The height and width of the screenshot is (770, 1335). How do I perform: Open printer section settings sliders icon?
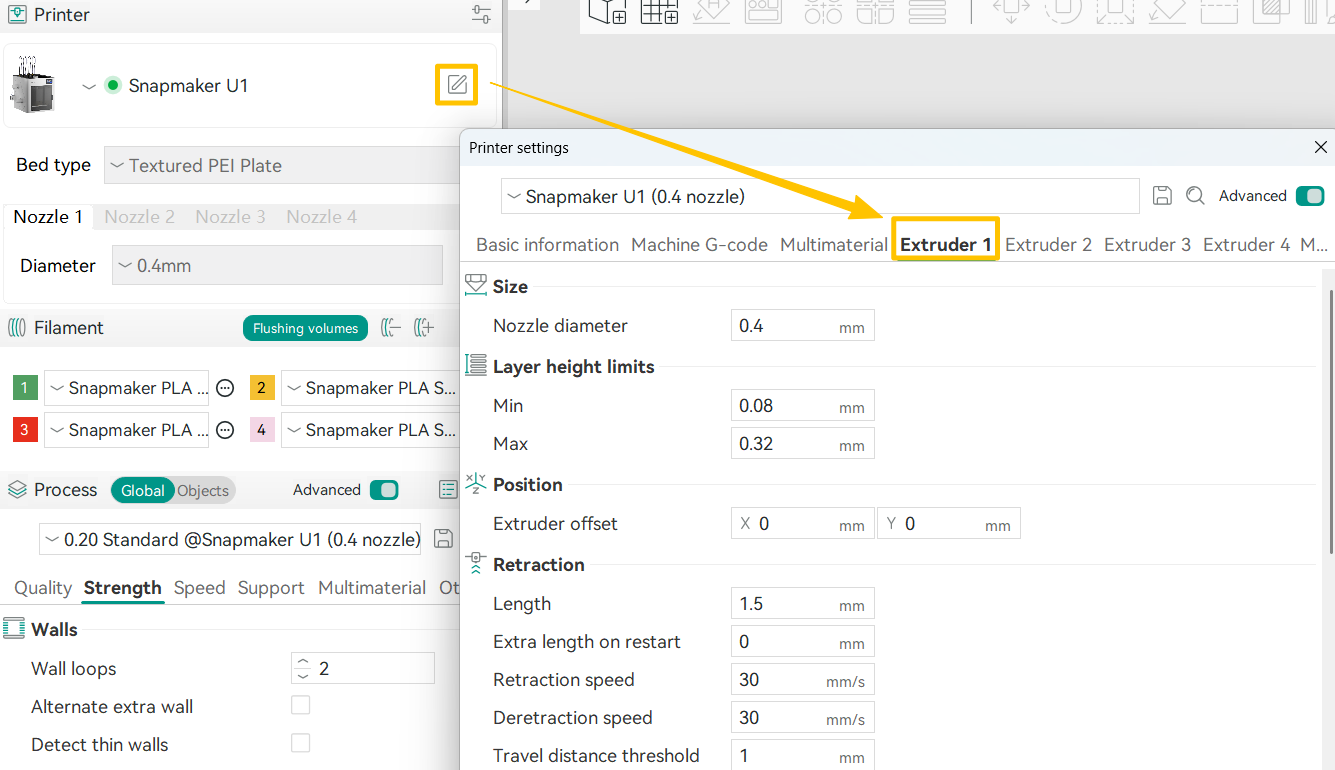(481, 15)
